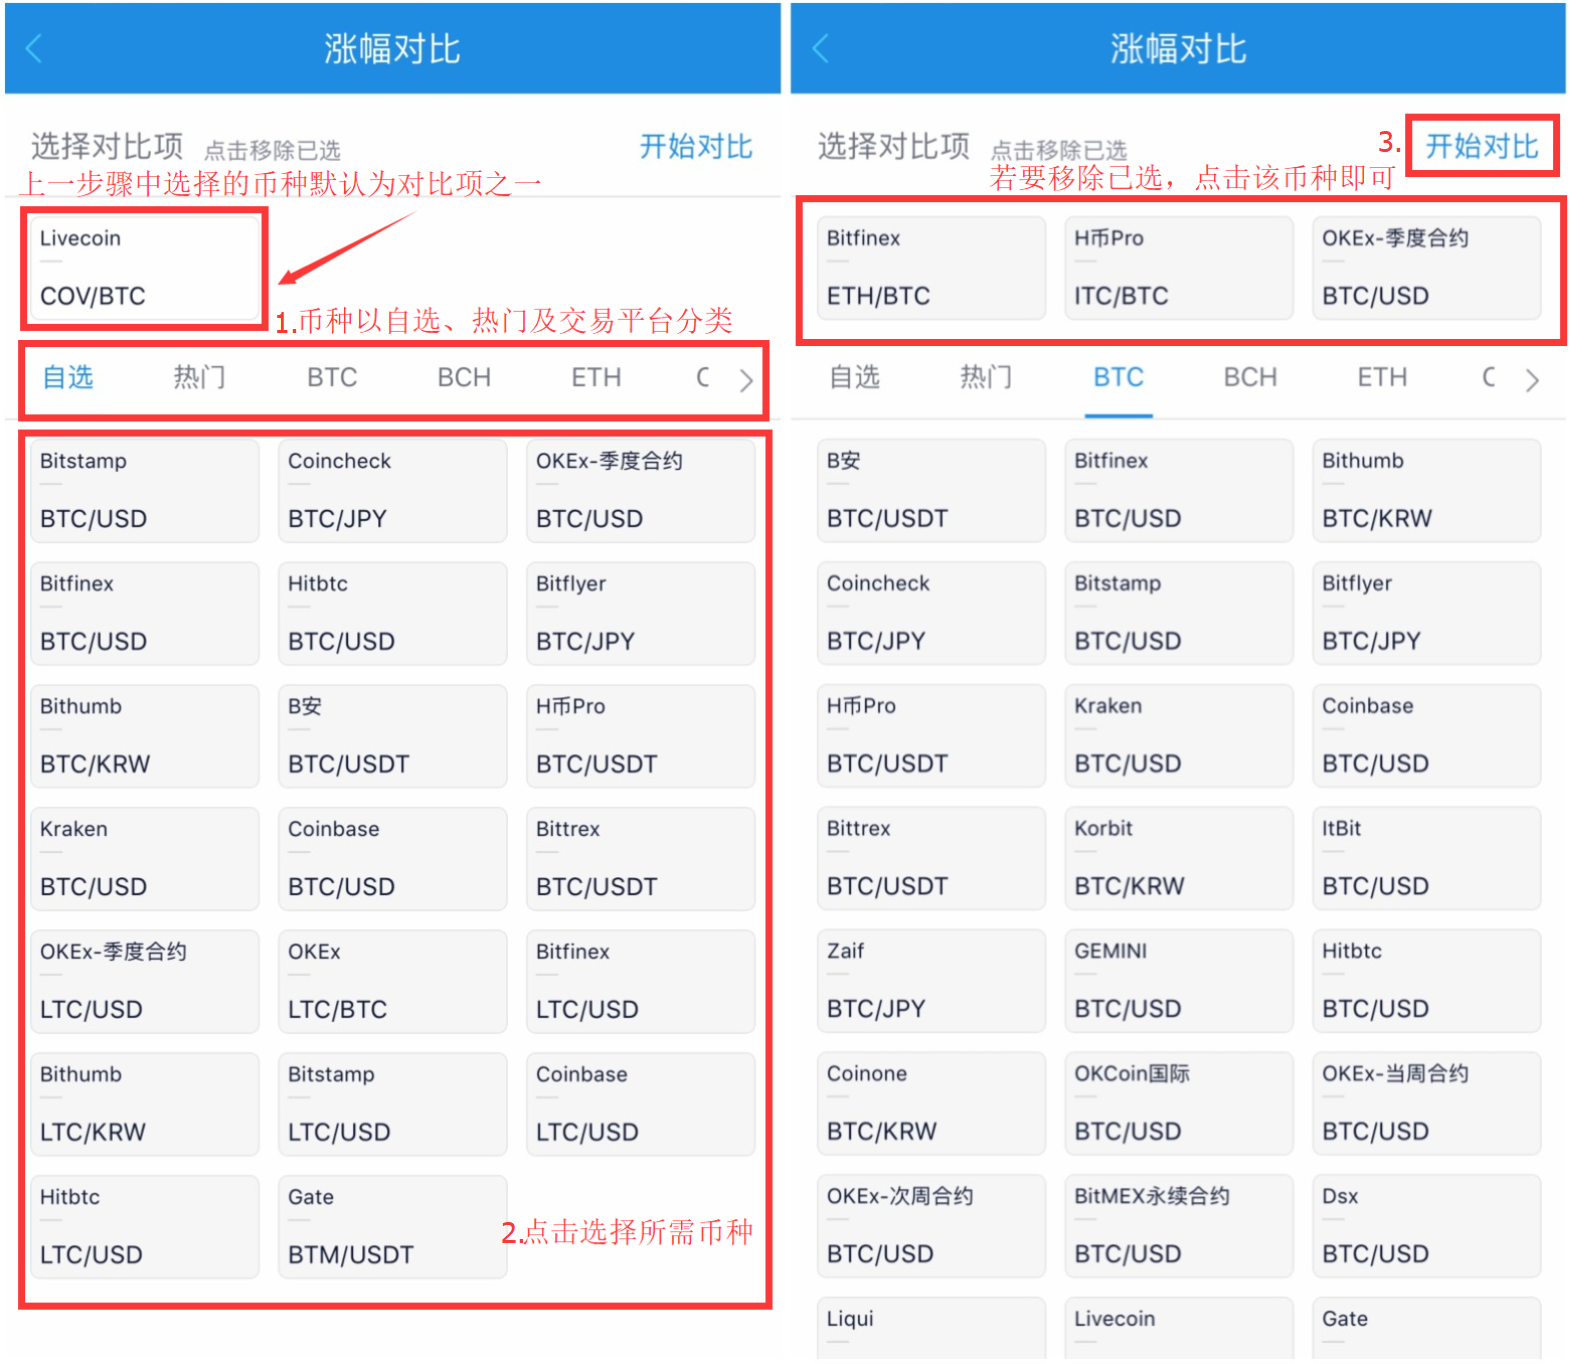Choose Hitbtc LTC/USD card
The height and width of the screenshot is (1364, 1571).
tap(144, 1227)
